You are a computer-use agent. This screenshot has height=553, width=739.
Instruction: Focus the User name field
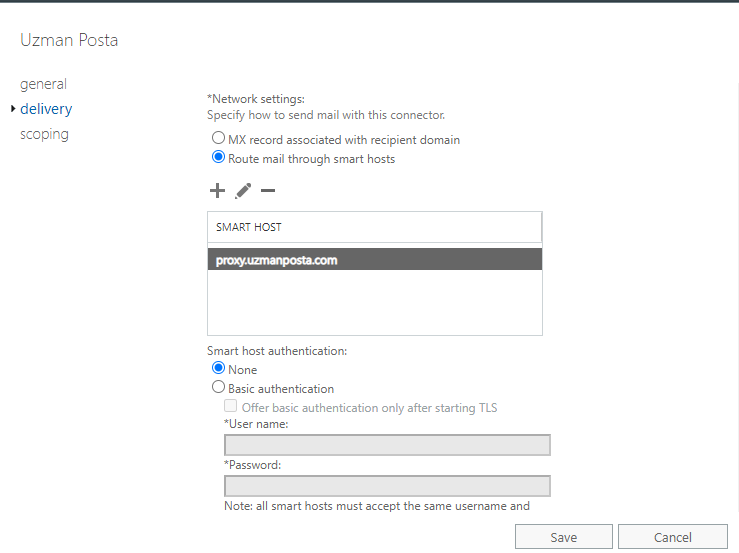click(387, 445)
